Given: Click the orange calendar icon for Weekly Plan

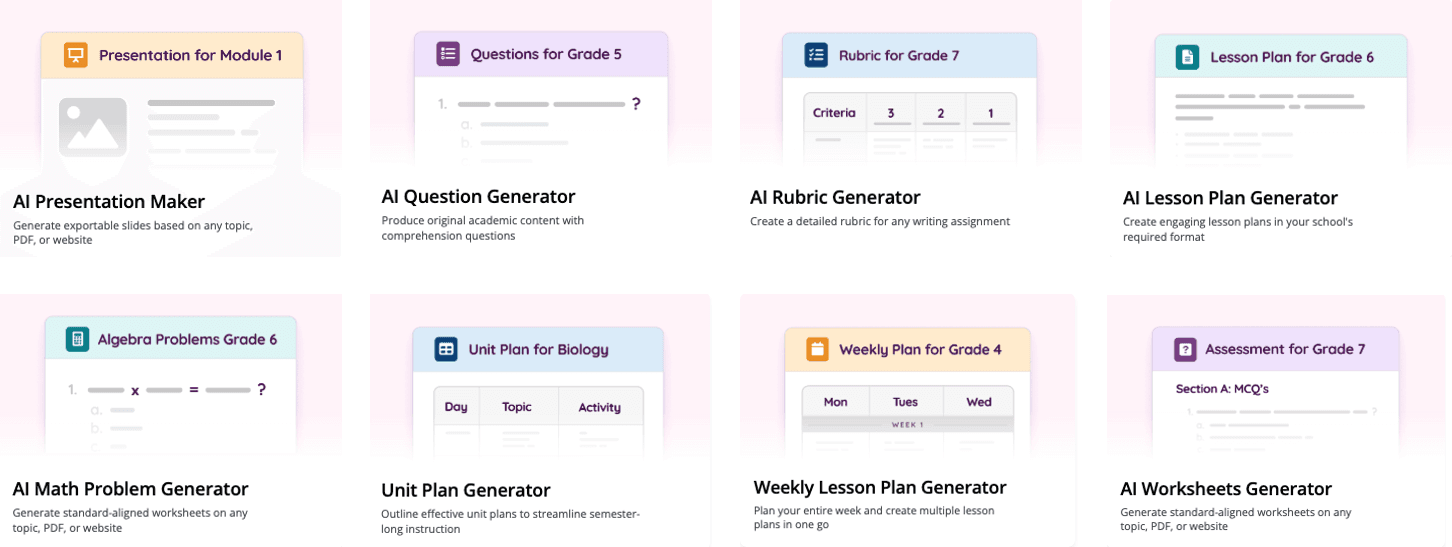Looking at the screenshot, I should pos(817,349).
